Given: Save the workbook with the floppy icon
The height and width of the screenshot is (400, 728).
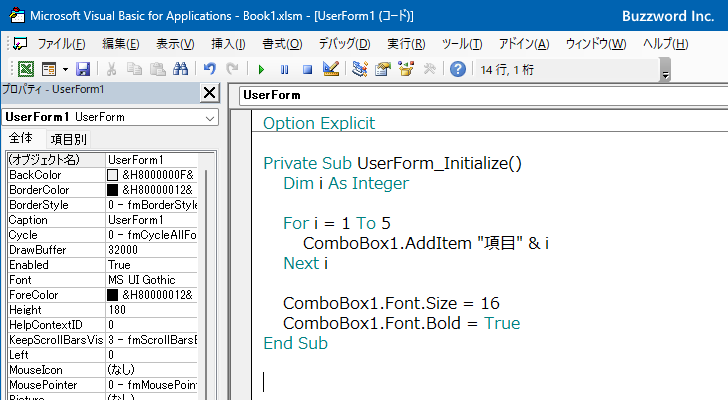Looking at the screenshot, I should pos(83,69).
